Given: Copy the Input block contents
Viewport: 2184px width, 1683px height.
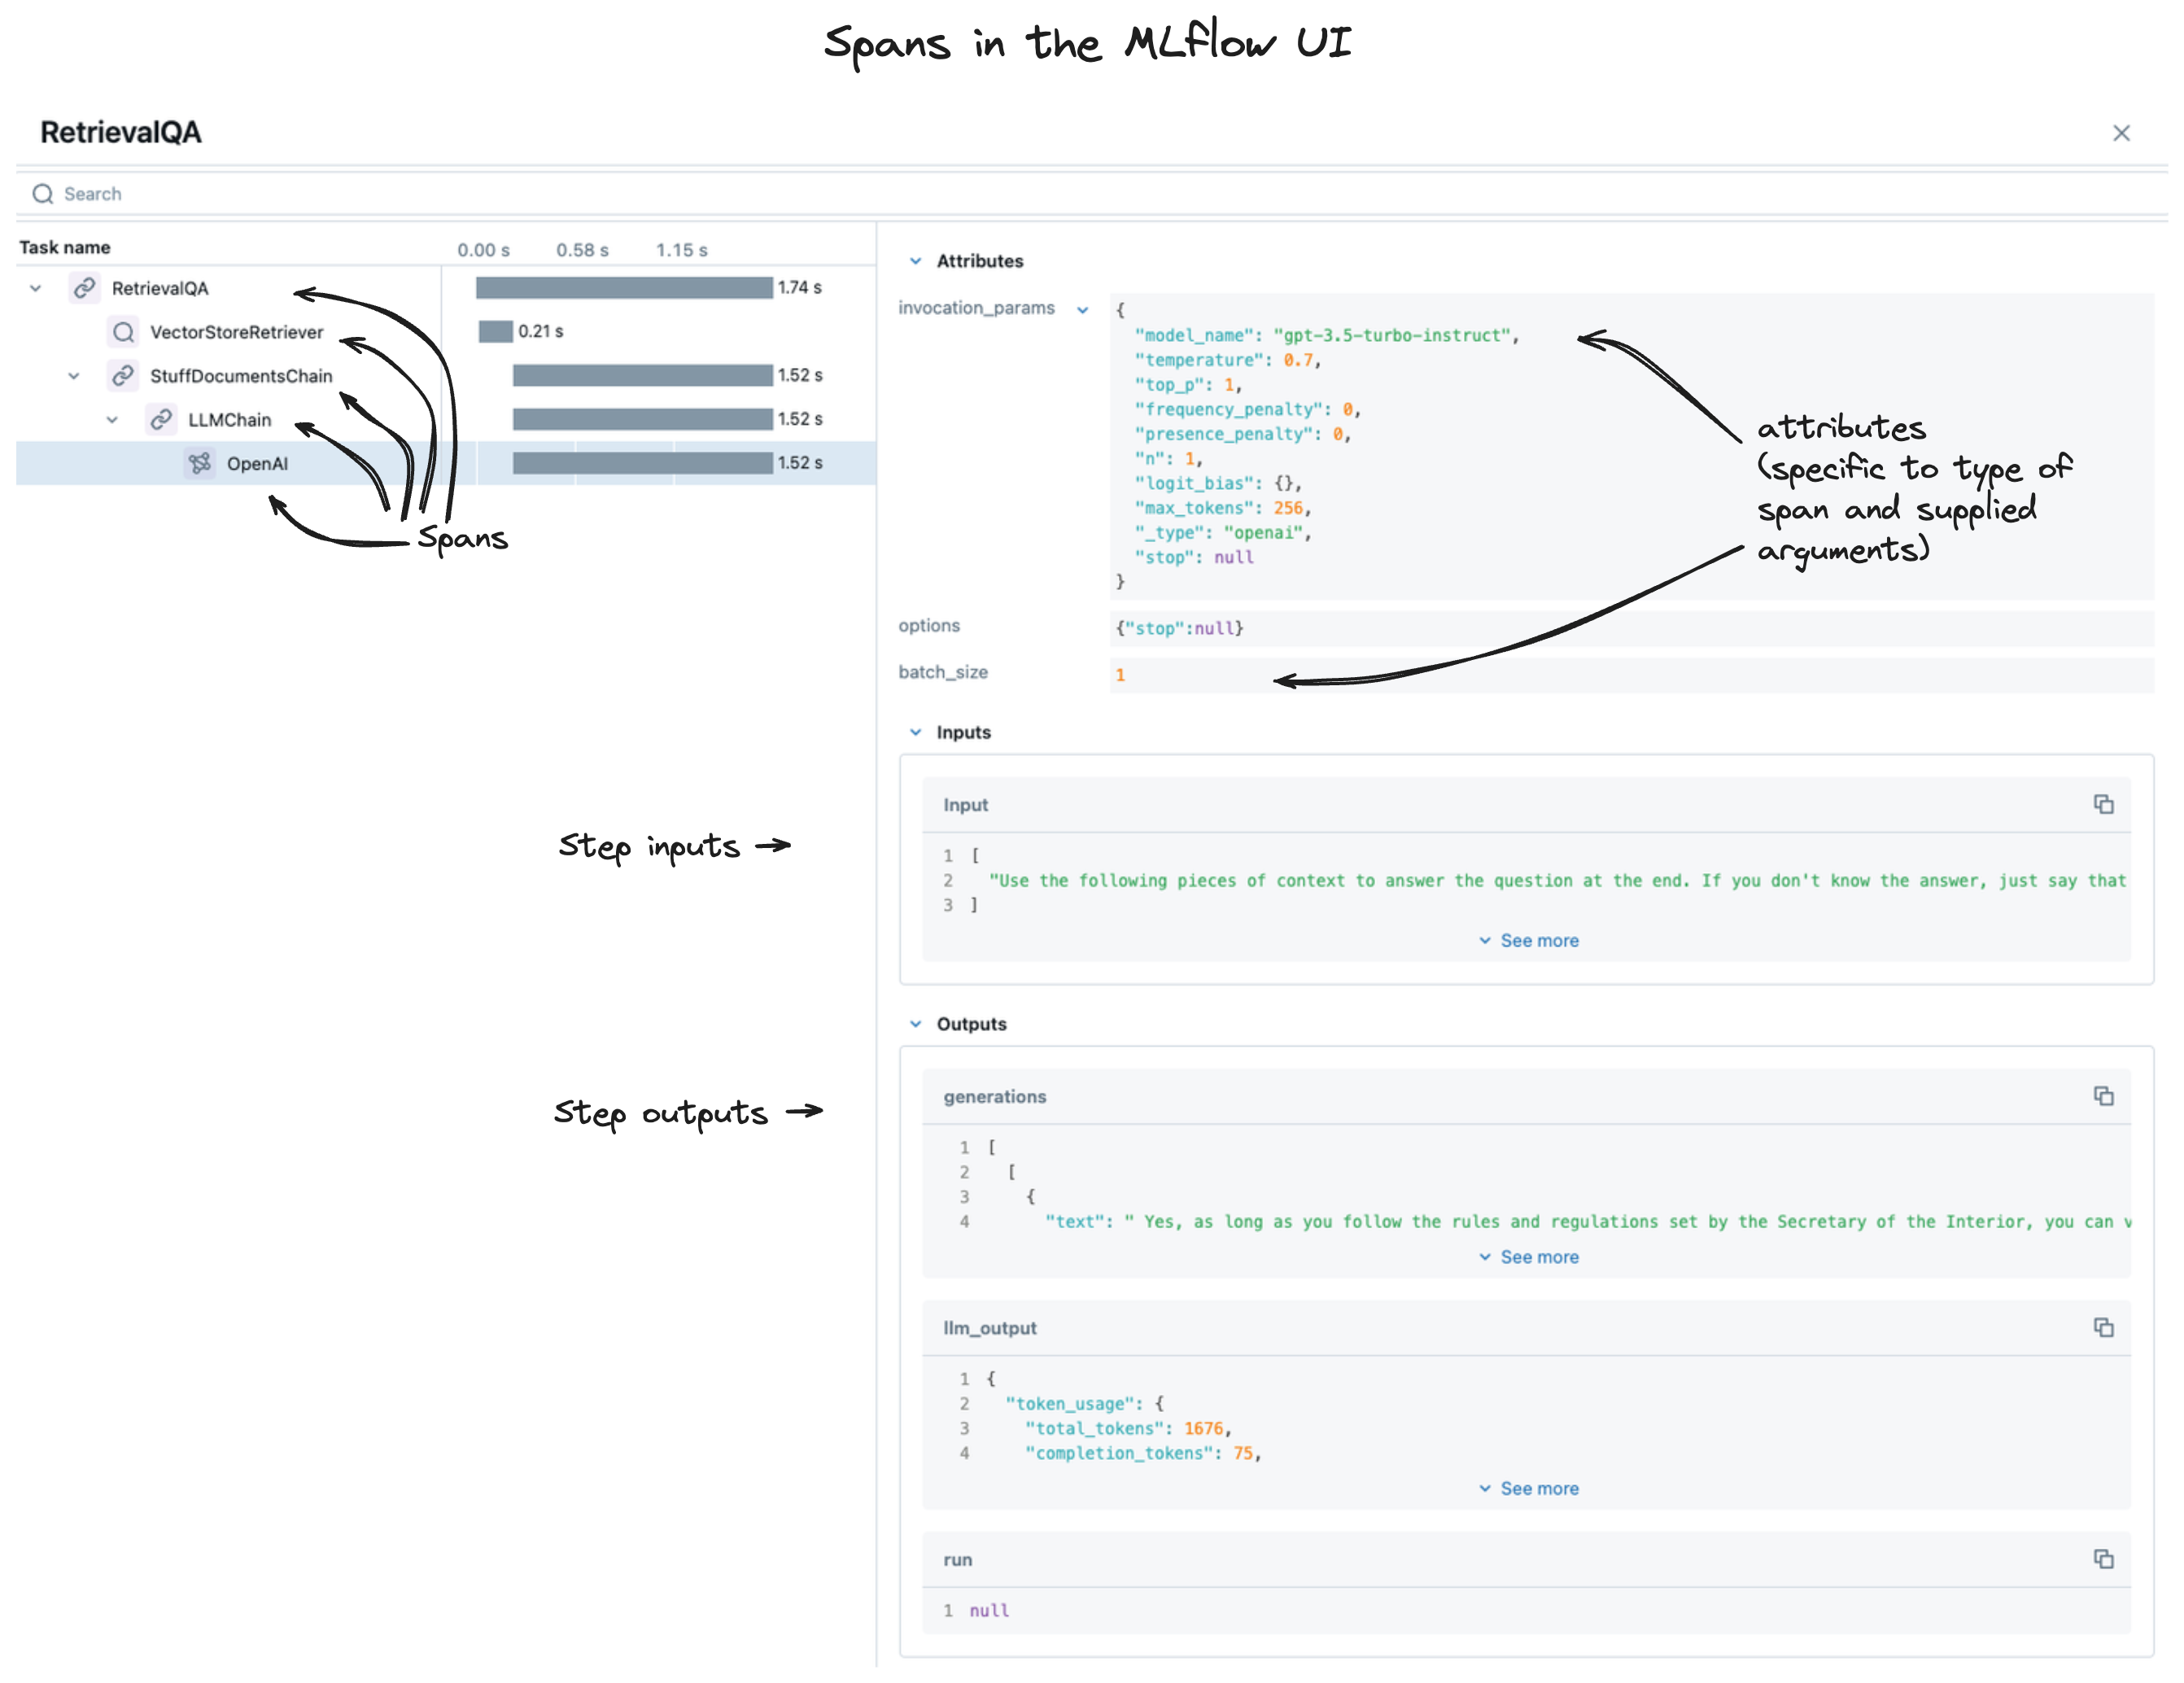Looking at the screenshot, I should [x=2103, y=805].
